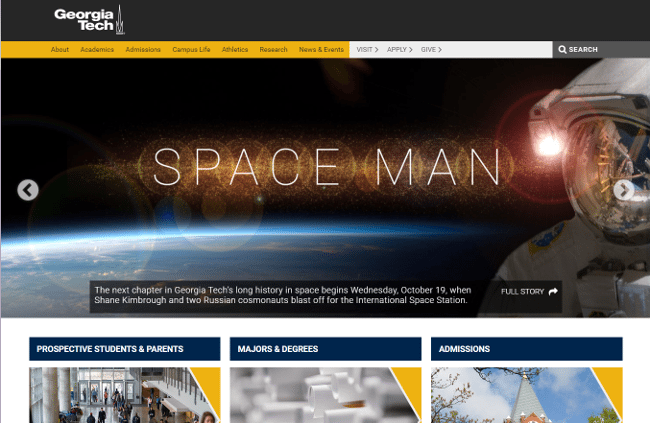Click the Full Story share arrow icon
The image size is (650, 423).
(x=553, y=292)
